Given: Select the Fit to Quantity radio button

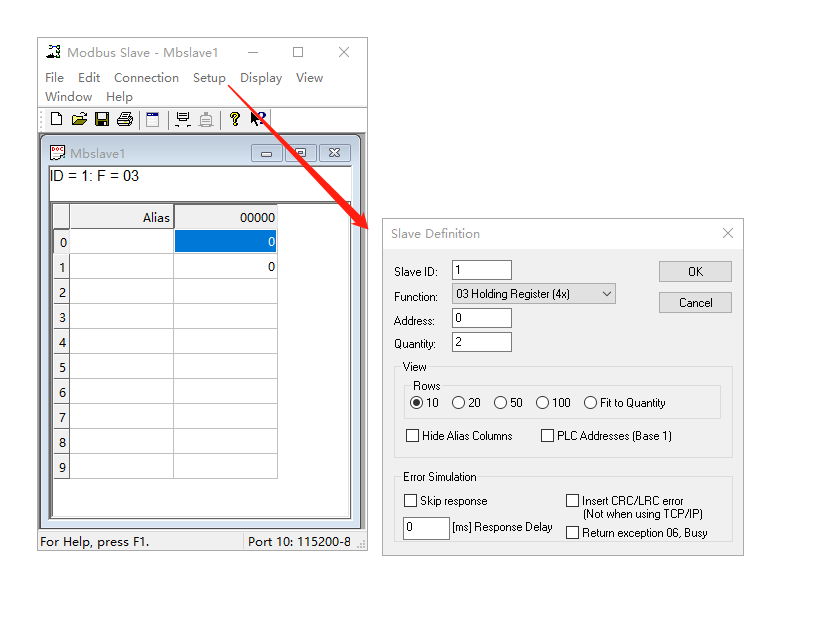Looking at the screenshot, I should click(590, 403).
